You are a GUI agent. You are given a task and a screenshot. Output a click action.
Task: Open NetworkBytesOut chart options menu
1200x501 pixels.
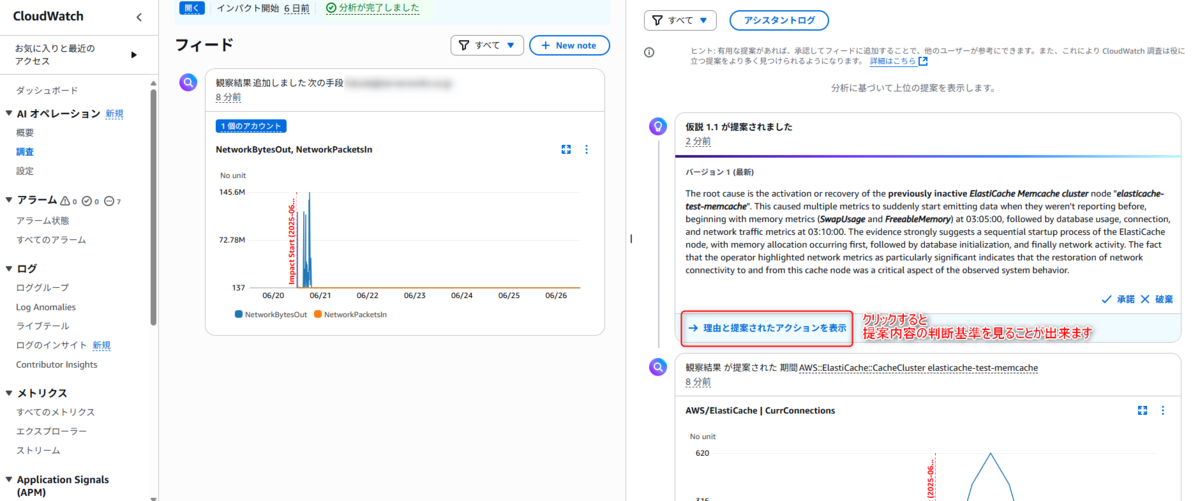pyautogui.click(x=587, y=150)
